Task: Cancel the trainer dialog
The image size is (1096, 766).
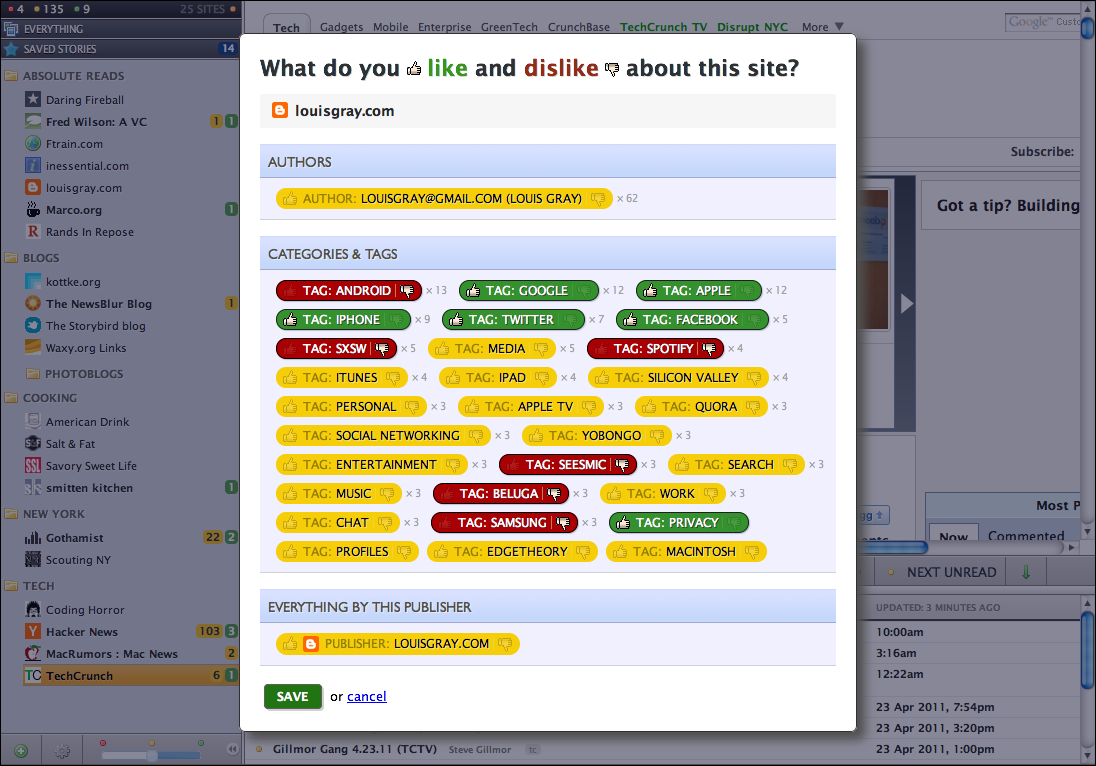Action: click(367, 696)
